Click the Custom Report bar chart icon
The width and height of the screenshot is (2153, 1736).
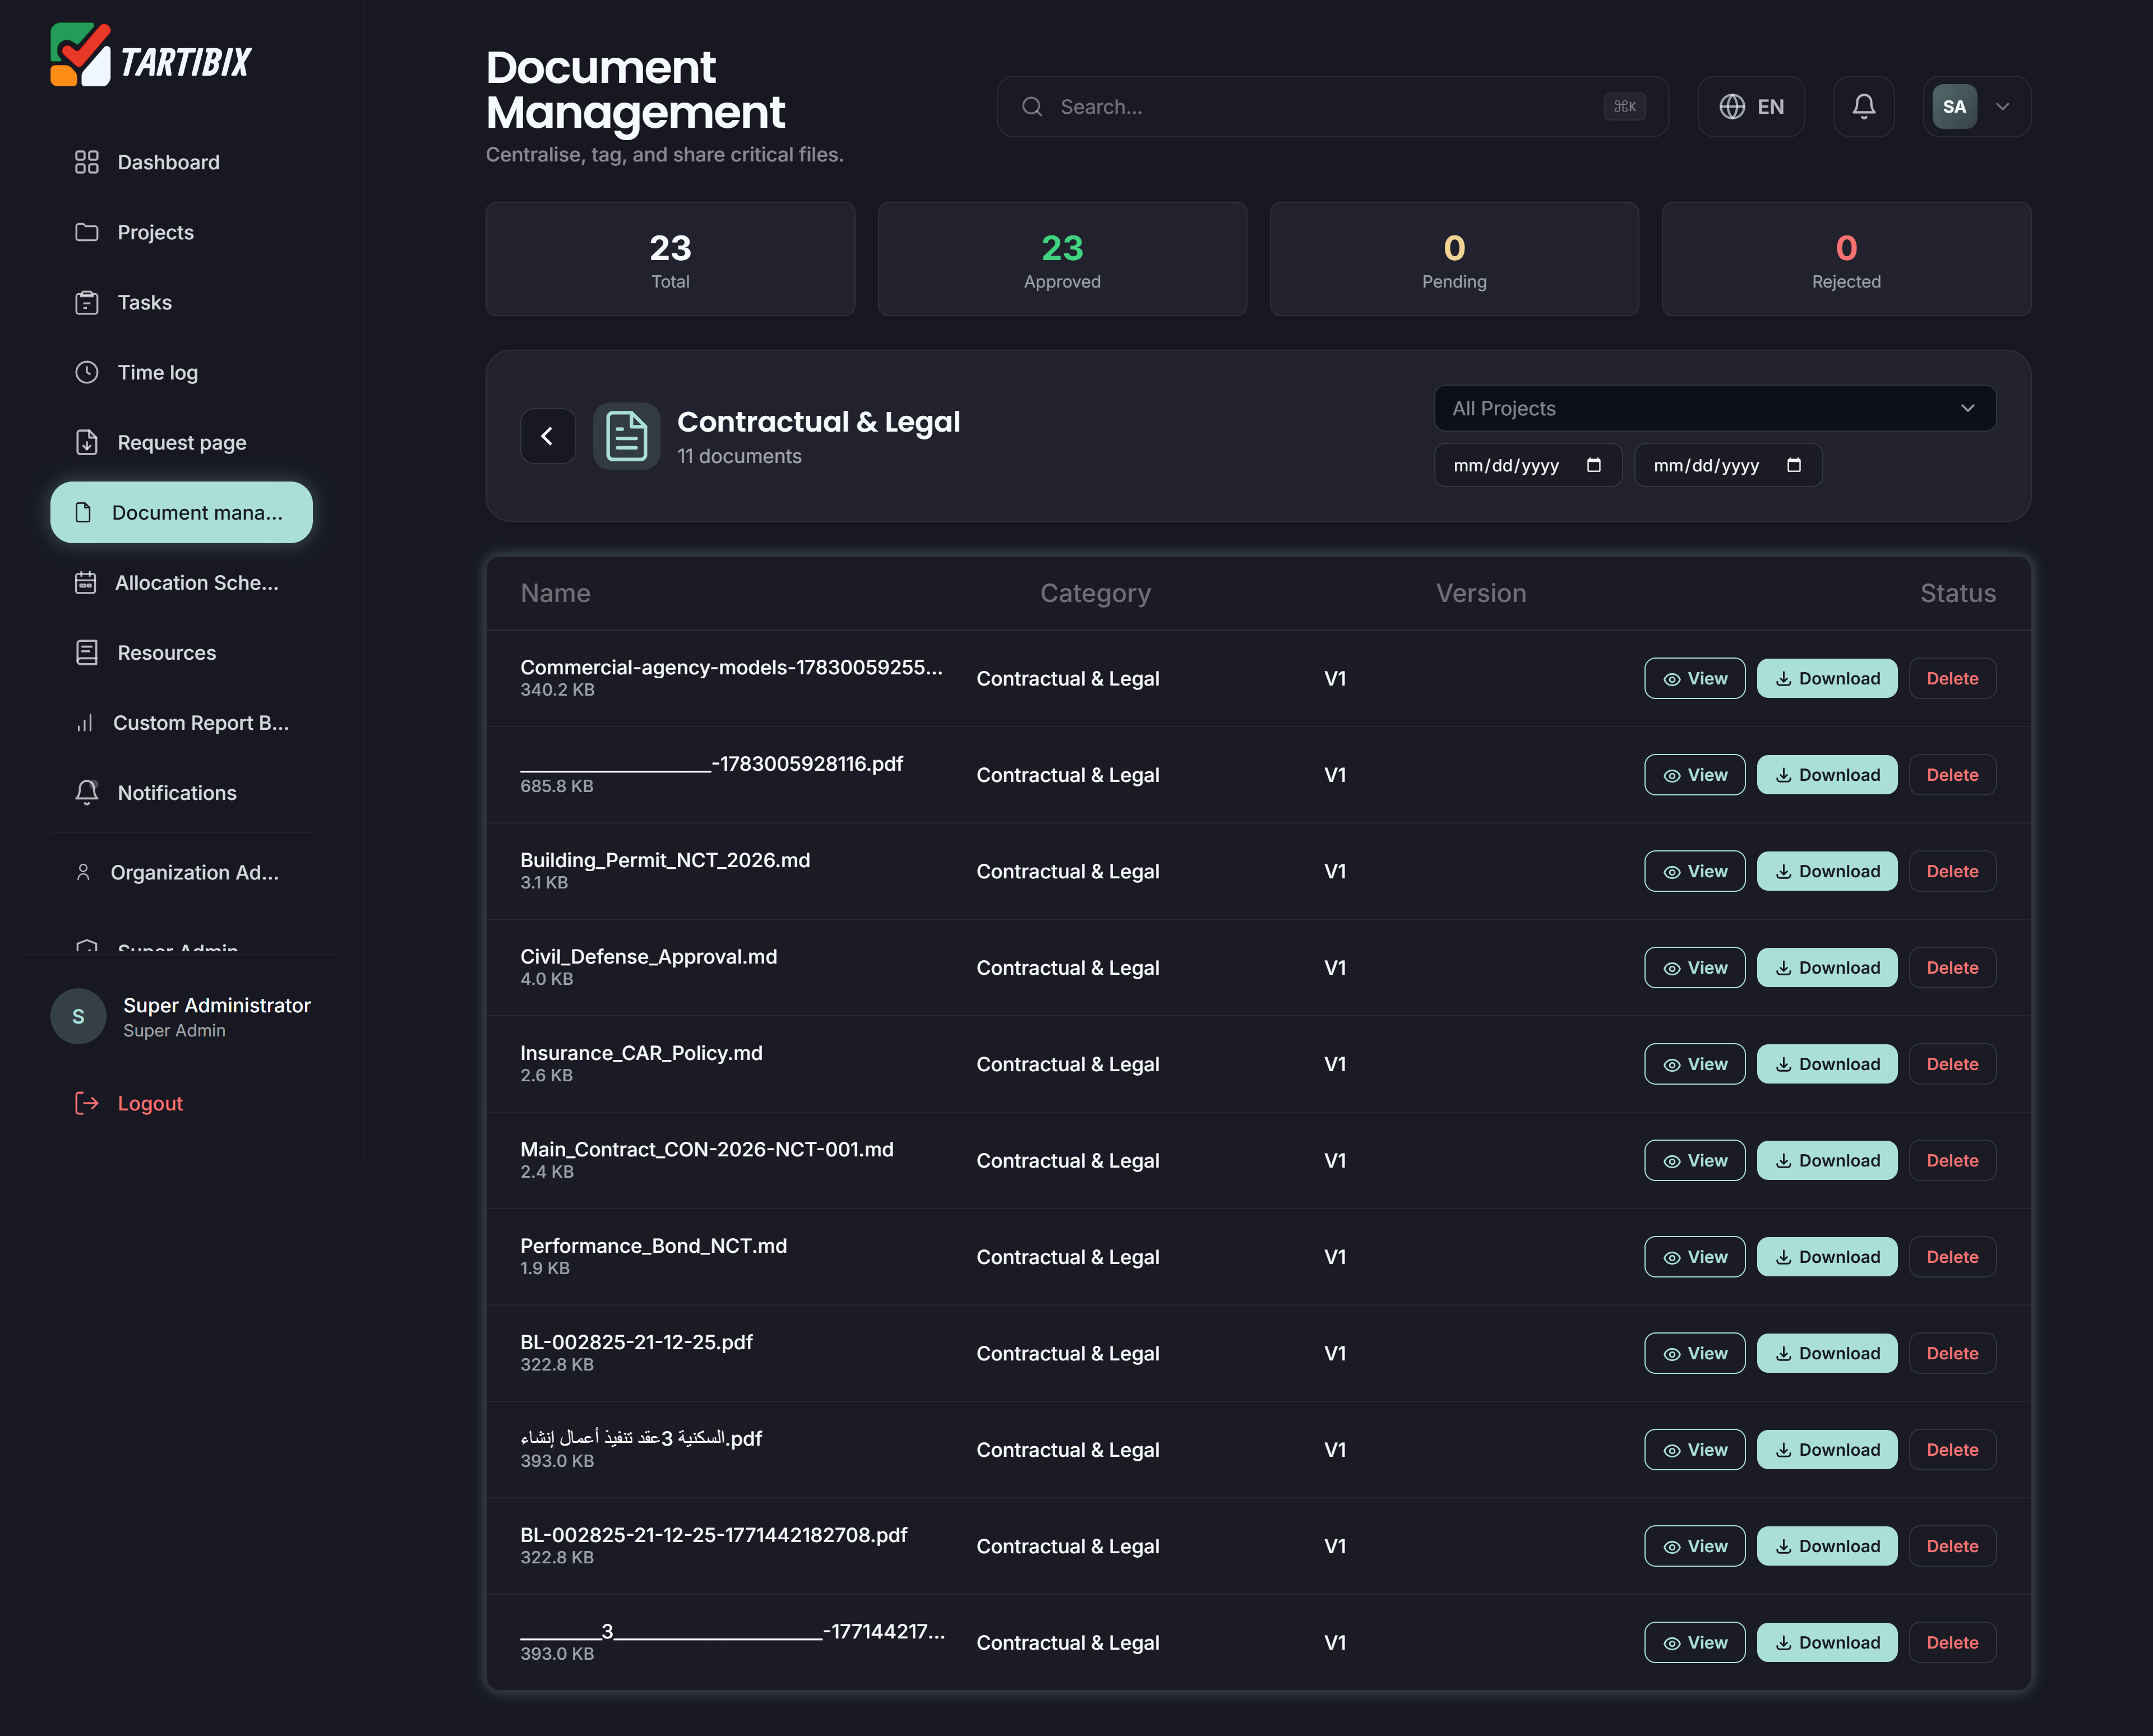(x=84, y=722)
